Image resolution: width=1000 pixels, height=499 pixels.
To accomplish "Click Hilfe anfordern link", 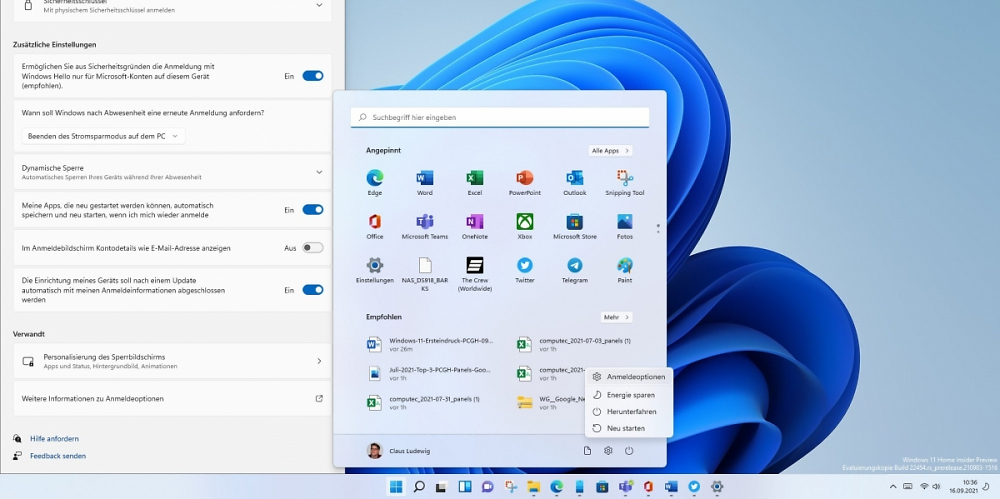I will click(54, 439).
